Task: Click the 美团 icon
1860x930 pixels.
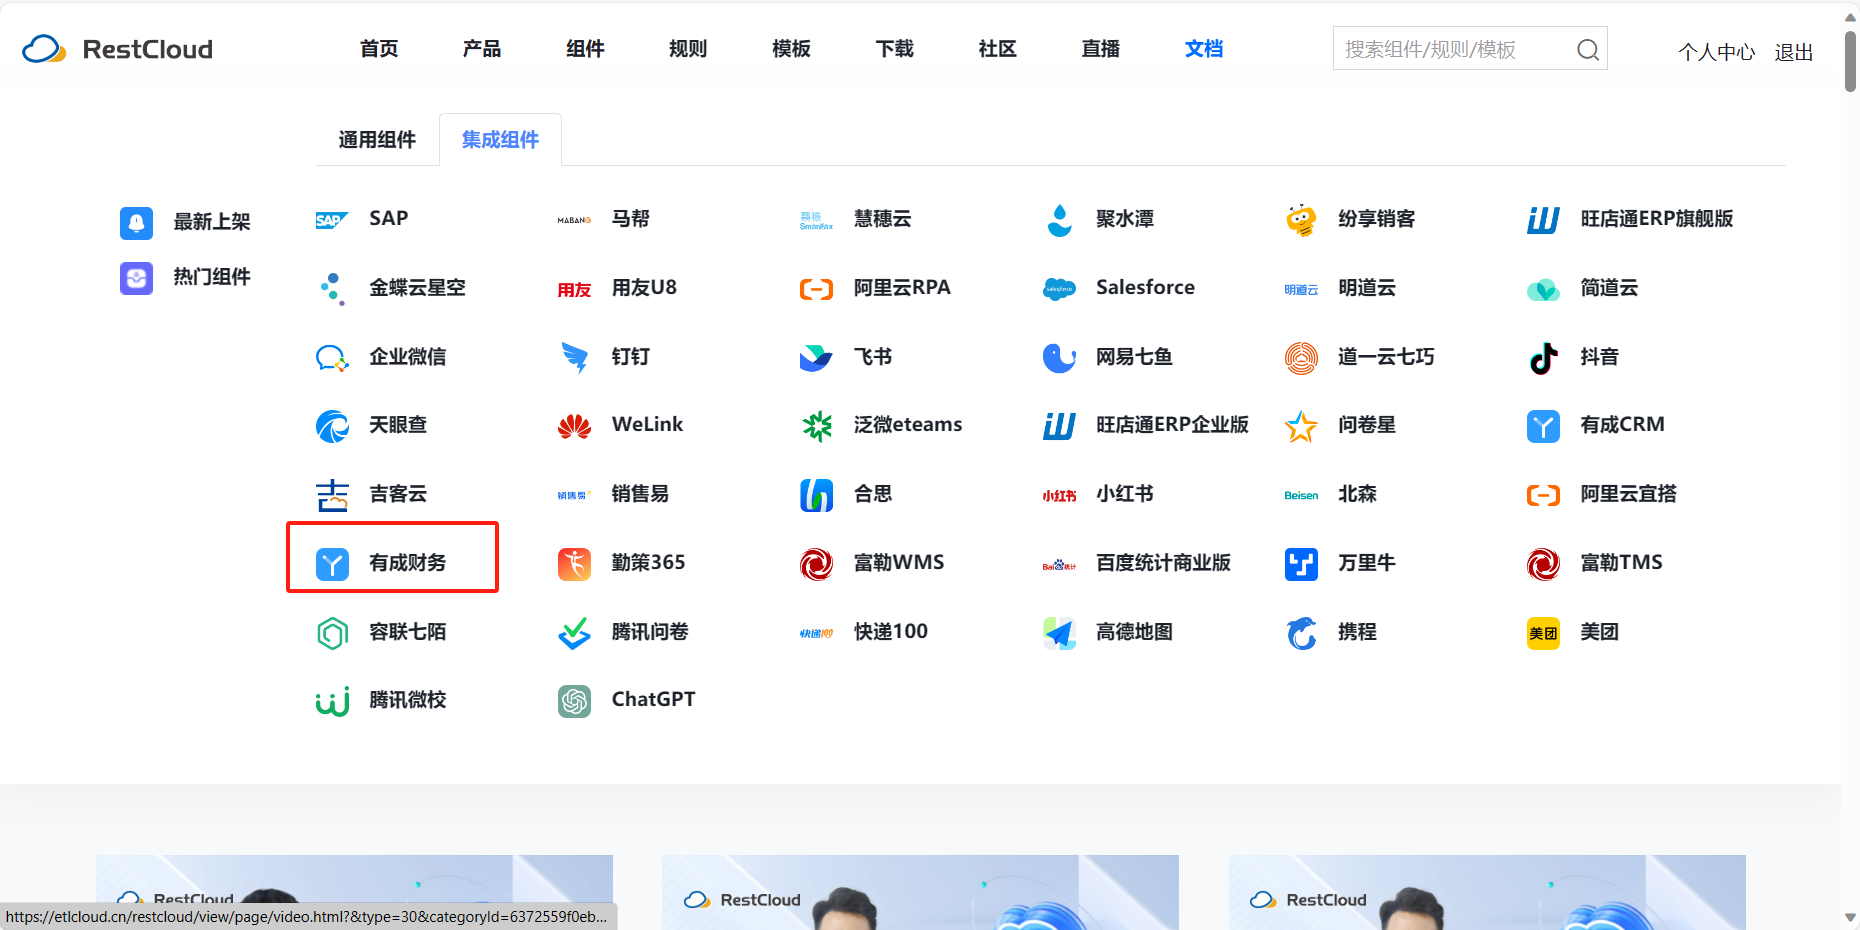Action: [1544, 633]
